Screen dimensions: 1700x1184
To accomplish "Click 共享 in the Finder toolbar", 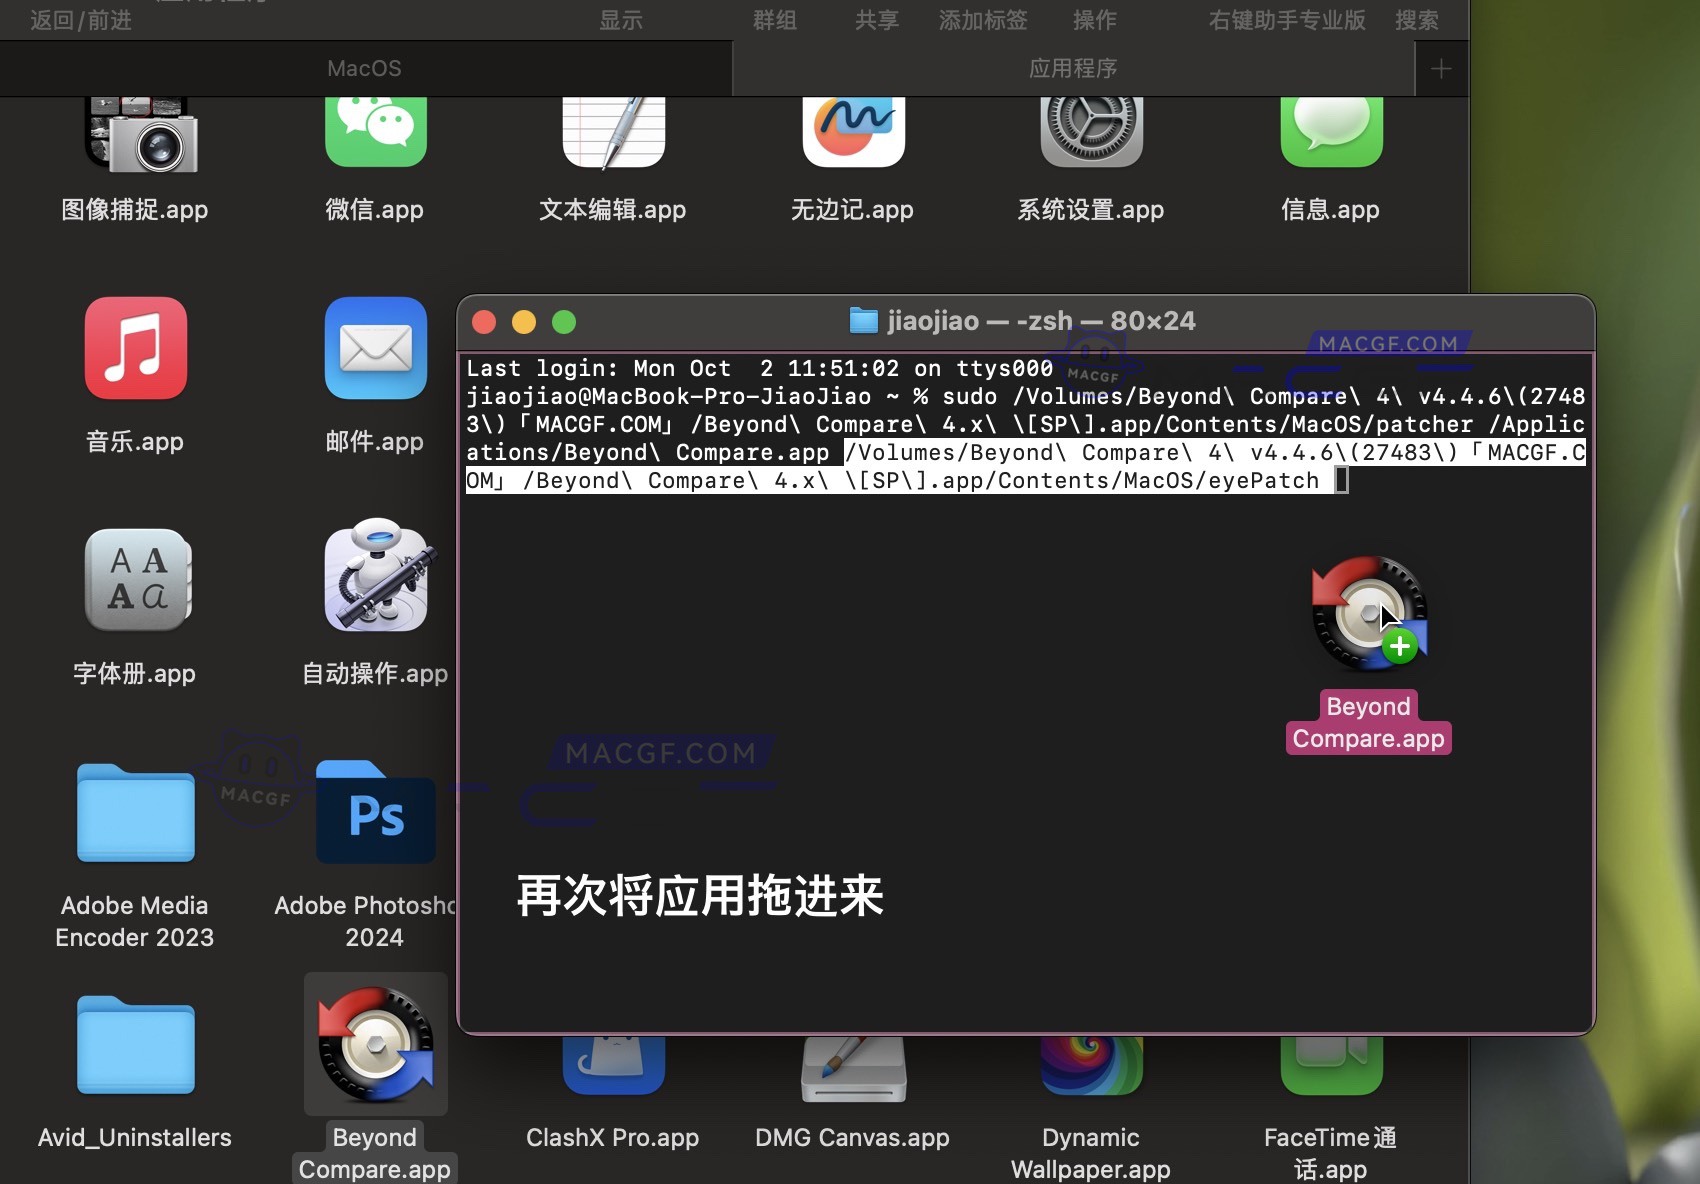I will [876, 20].
